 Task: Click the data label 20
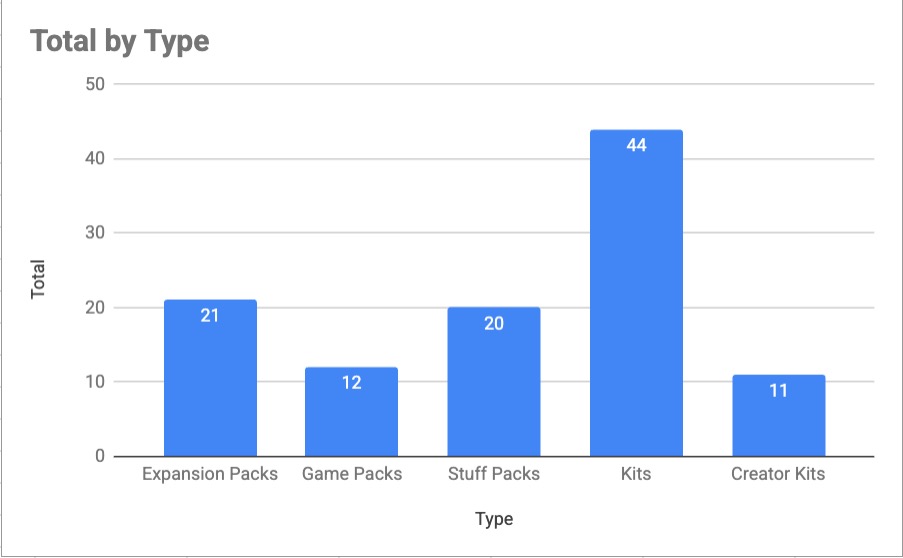[494, 323]
